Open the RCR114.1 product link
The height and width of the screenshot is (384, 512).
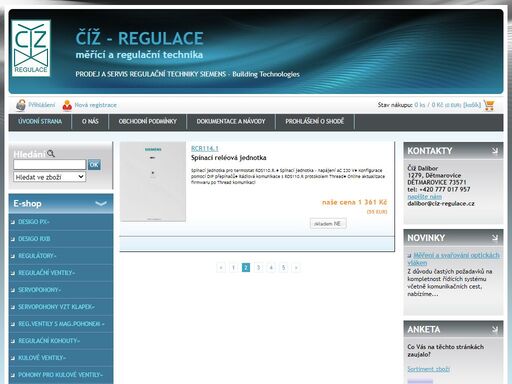point(205,149)
